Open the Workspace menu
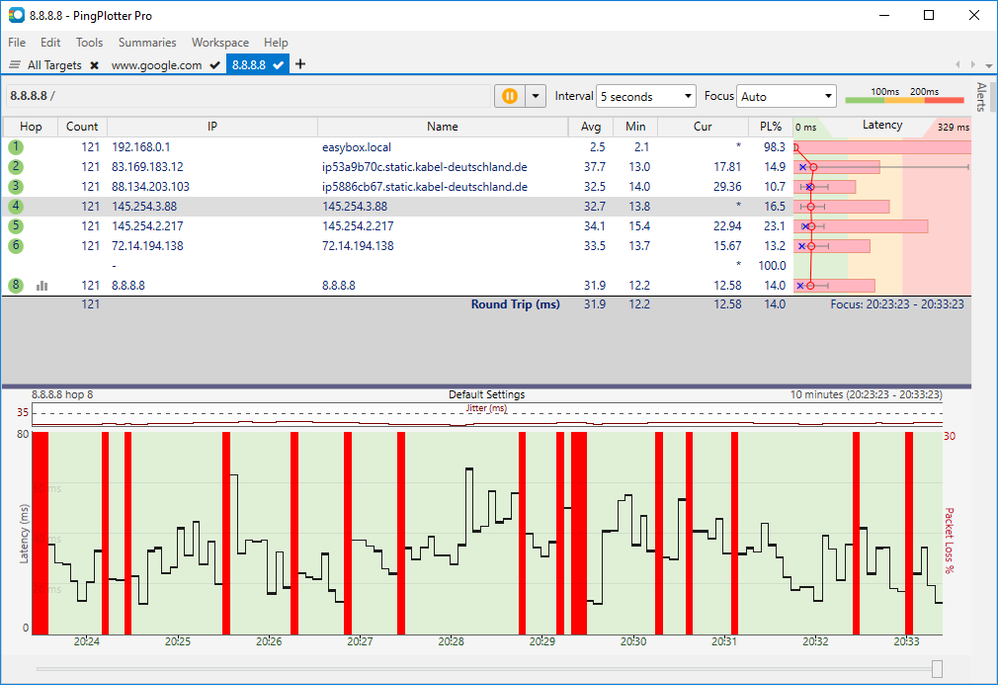 [220, 43]
